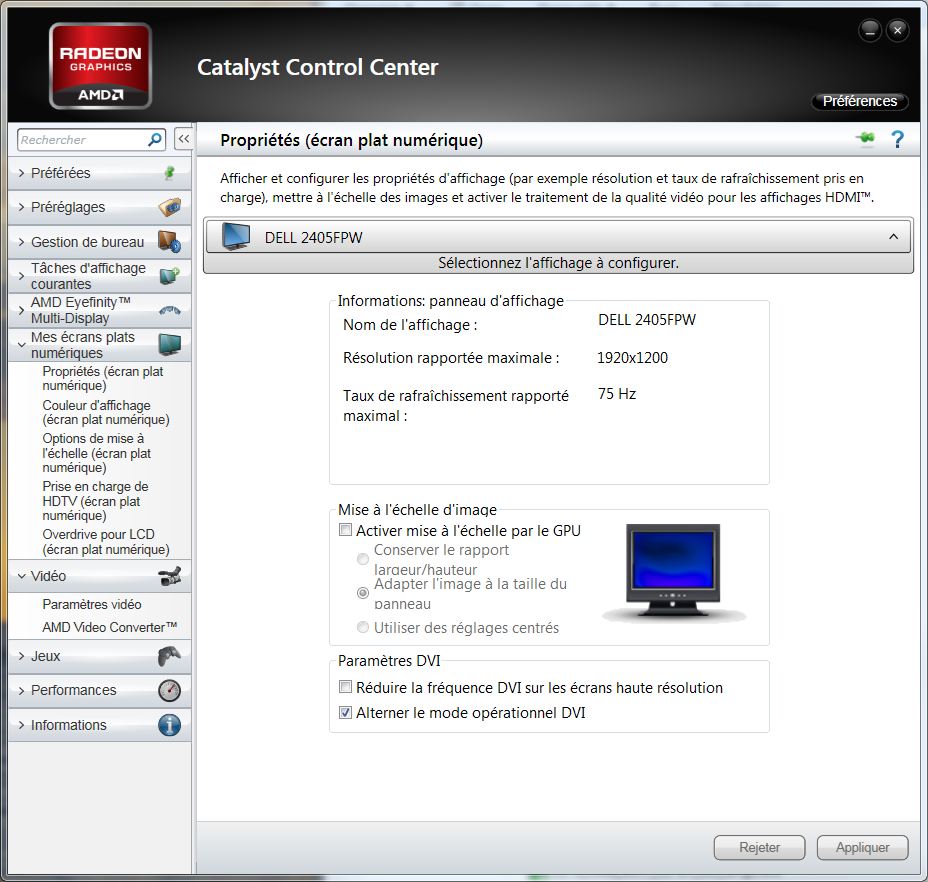Open help with the question mark icon
The width and height of the screenshot is (928, 882).
click(x=897, y=140)
